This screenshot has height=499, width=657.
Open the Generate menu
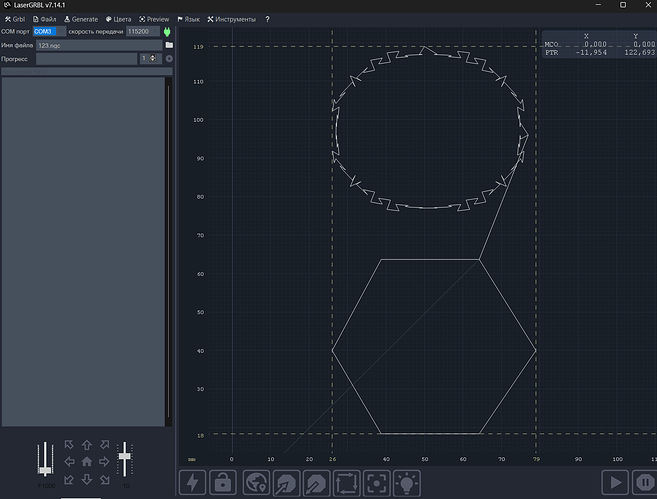click(x=81, y=19)
